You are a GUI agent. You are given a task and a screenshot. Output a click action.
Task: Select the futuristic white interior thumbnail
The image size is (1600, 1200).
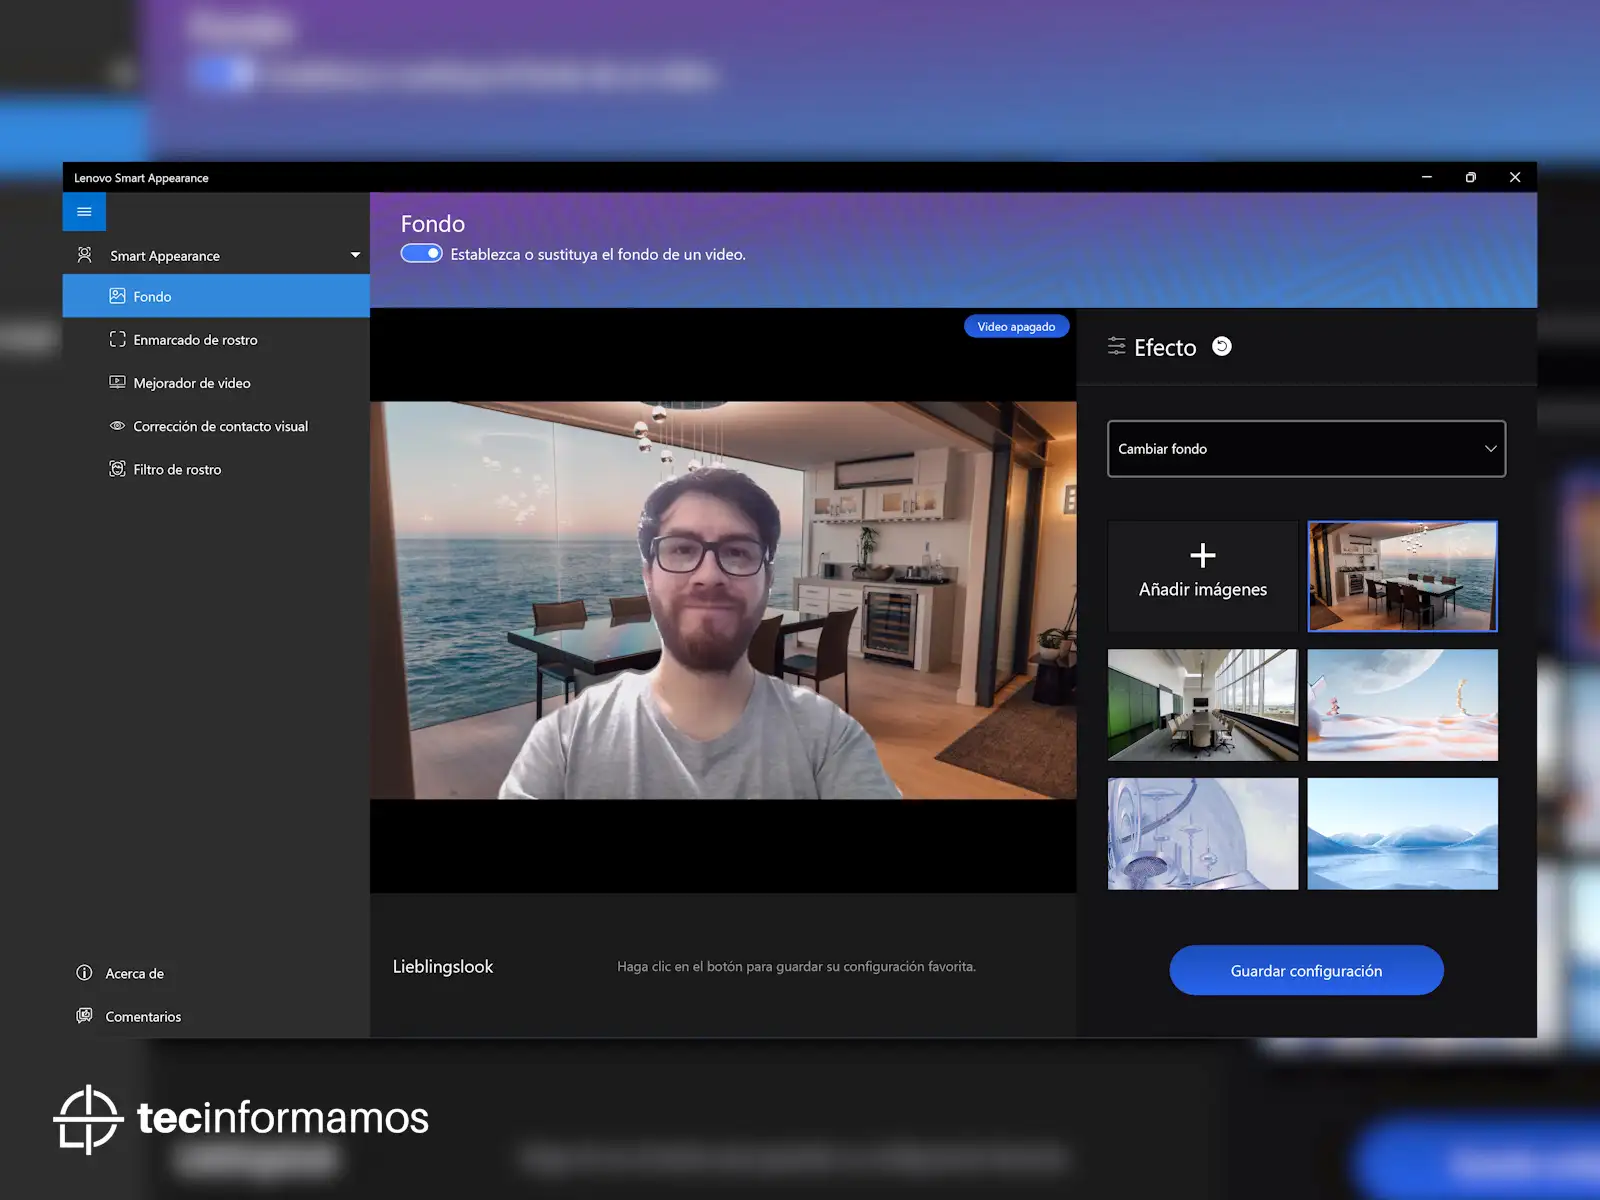click(1202, 834)
